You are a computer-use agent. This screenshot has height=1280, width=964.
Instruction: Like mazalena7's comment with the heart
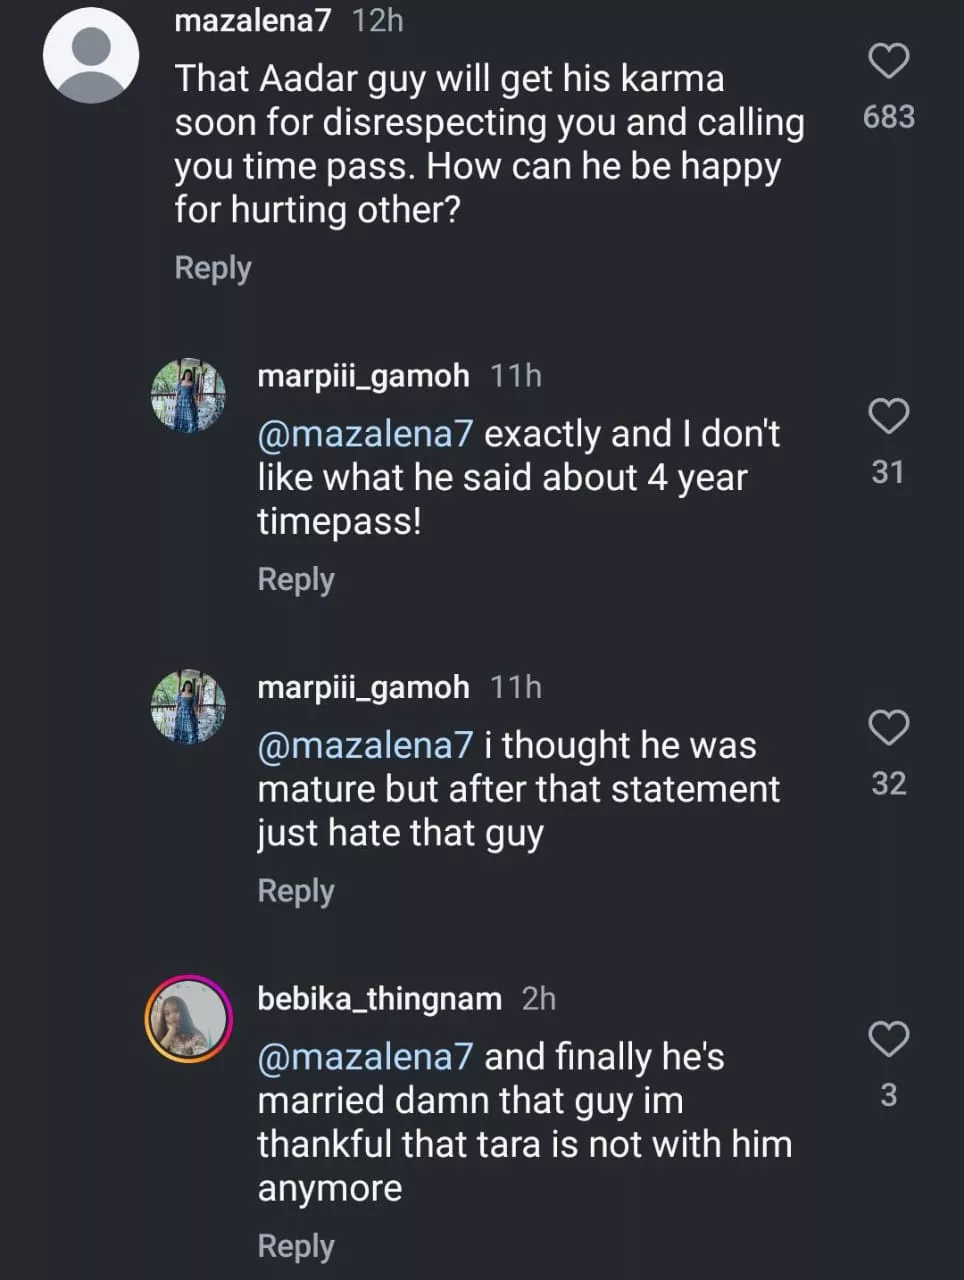[888, 61]
